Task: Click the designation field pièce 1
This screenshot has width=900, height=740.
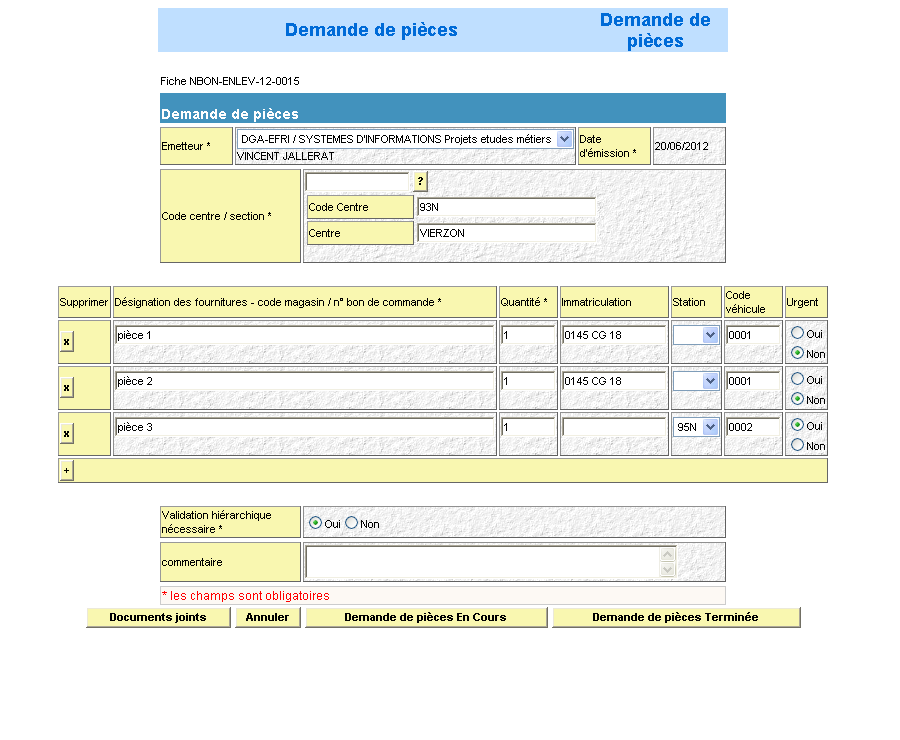Action: [304, 335]
